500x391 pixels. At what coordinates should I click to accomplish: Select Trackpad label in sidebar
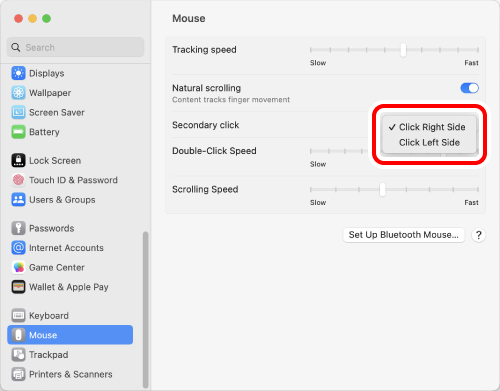click(49, 355)
